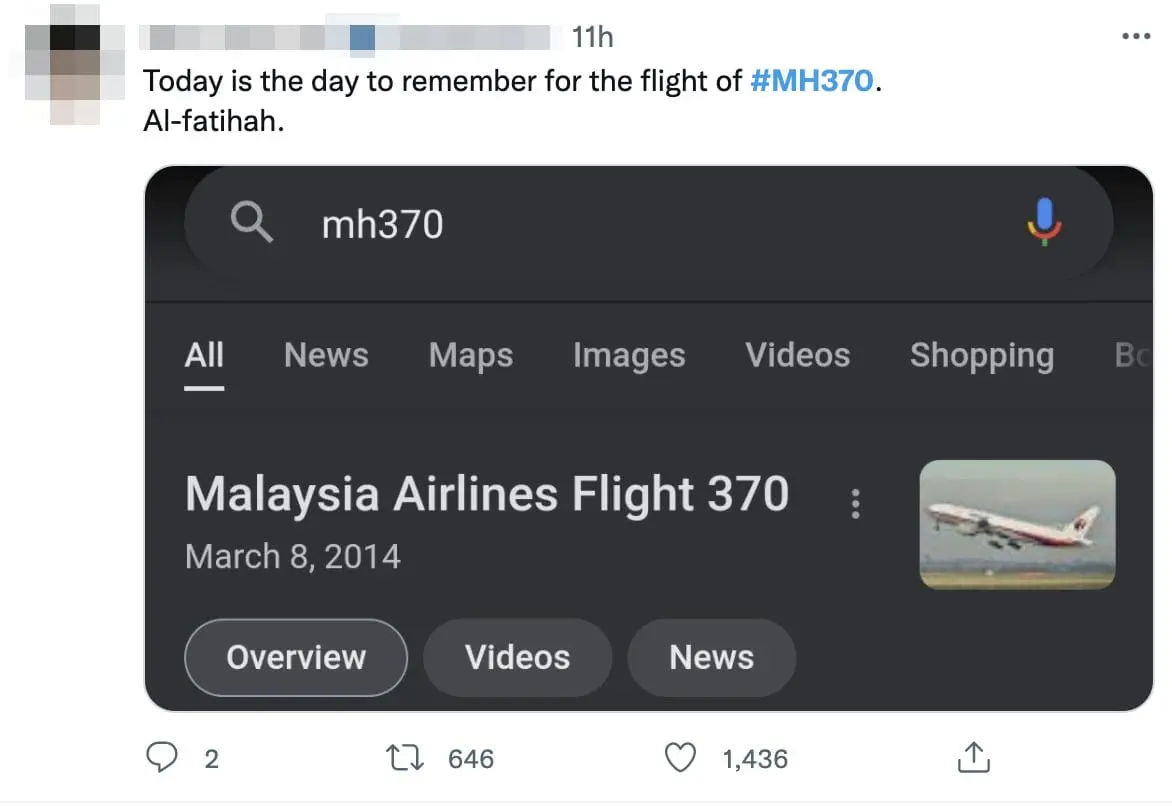Open the Images search tab

point(629,355)
